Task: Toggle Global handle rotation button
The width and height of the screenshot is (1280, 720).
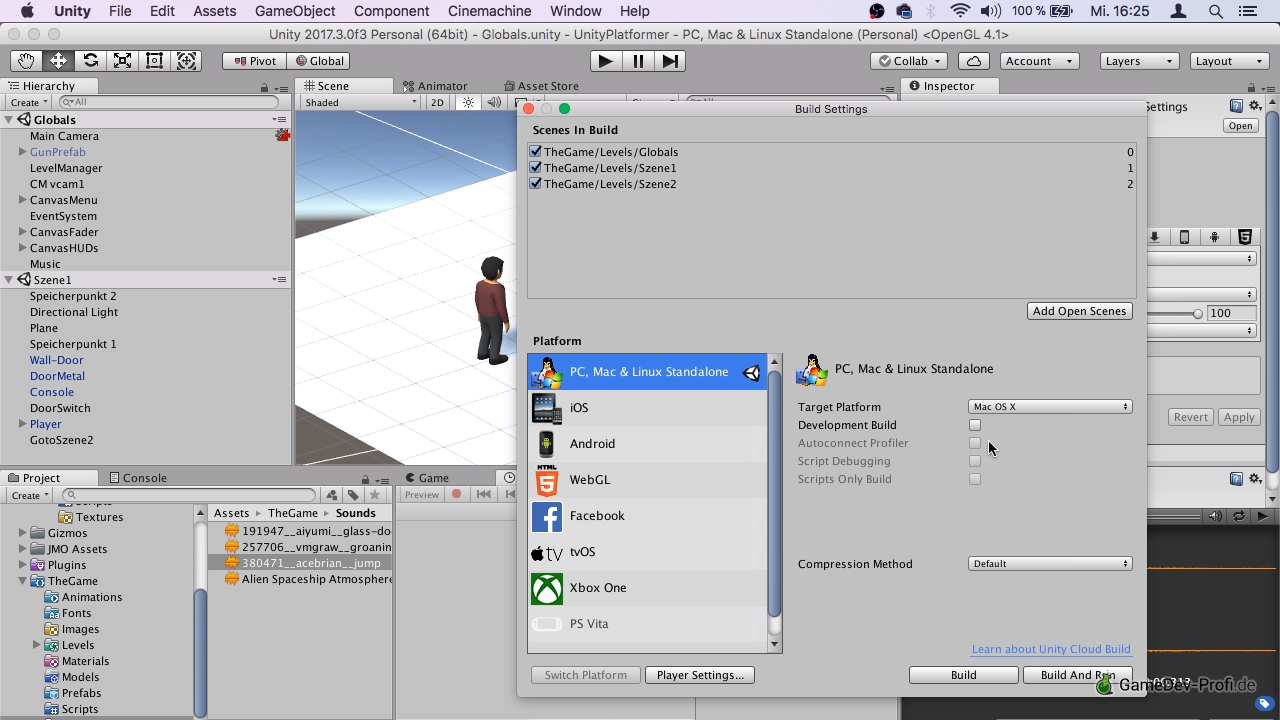Action: 318,61
